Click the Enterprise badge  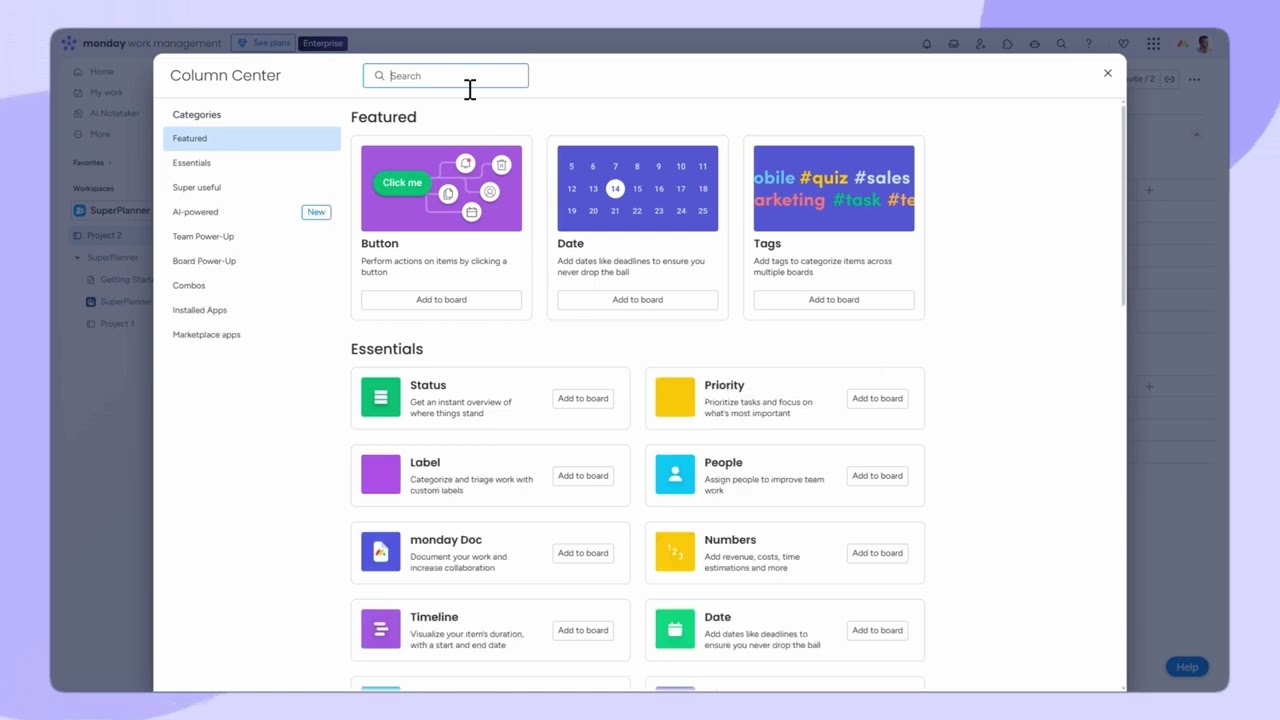(323, 43)
